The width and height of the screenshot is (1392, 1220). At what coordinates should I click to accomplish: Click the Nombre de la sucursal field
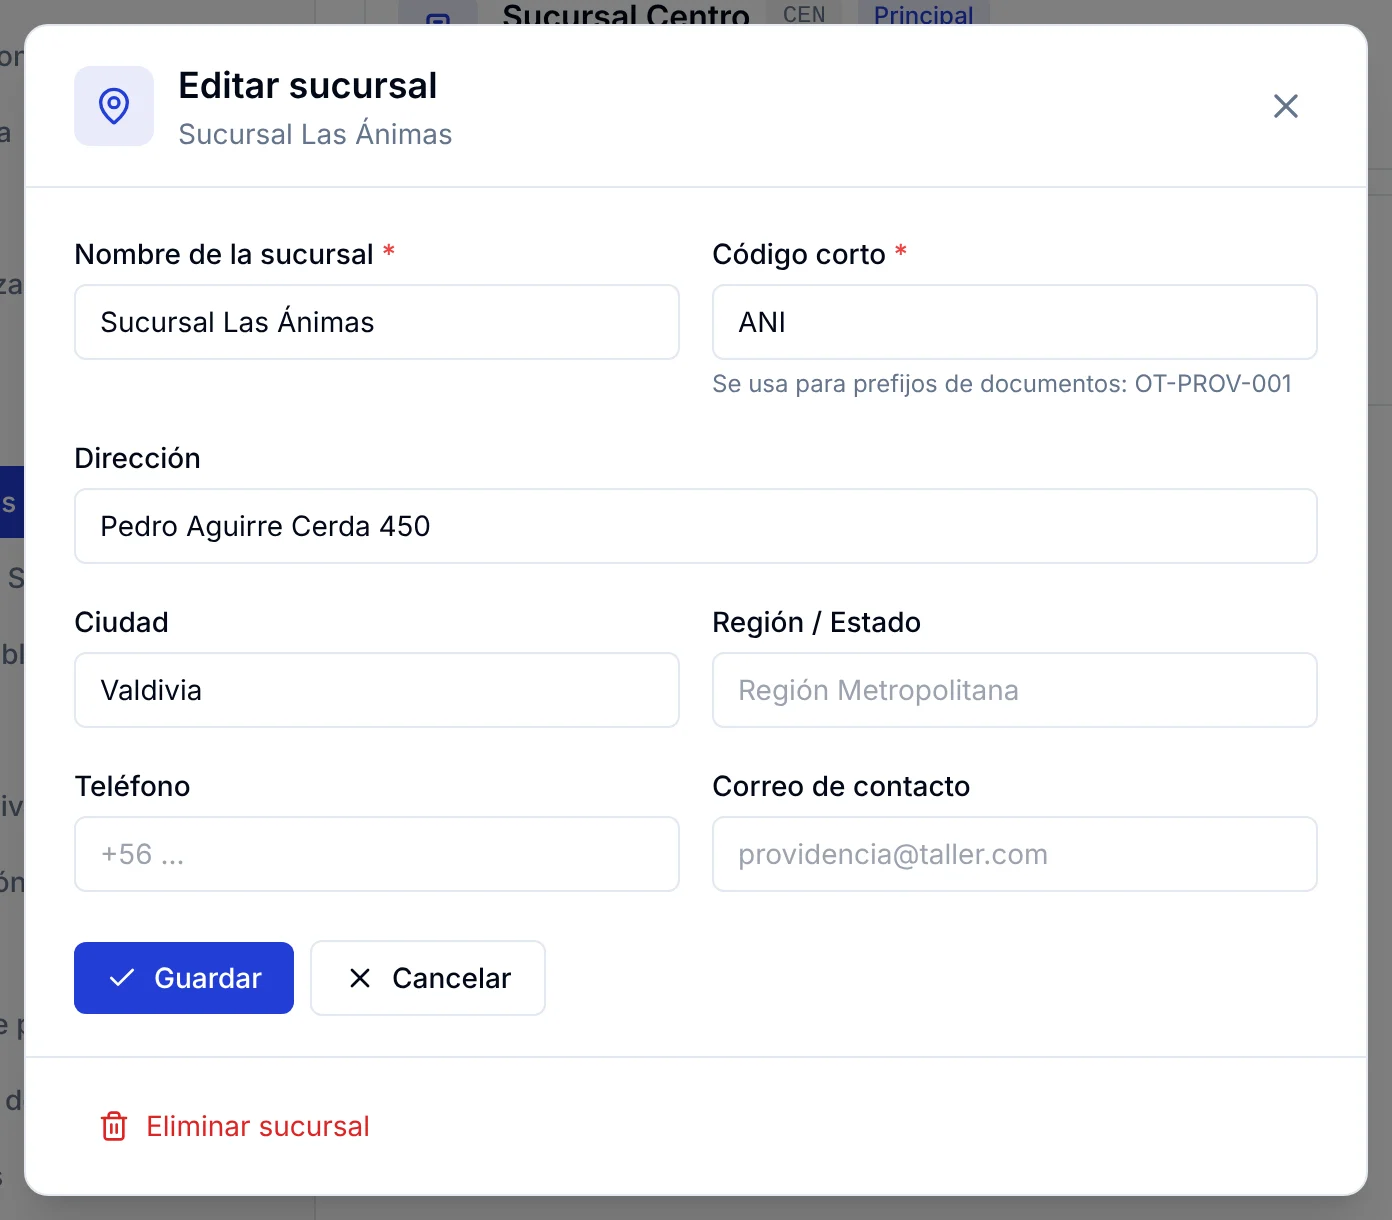click(377, 322)
